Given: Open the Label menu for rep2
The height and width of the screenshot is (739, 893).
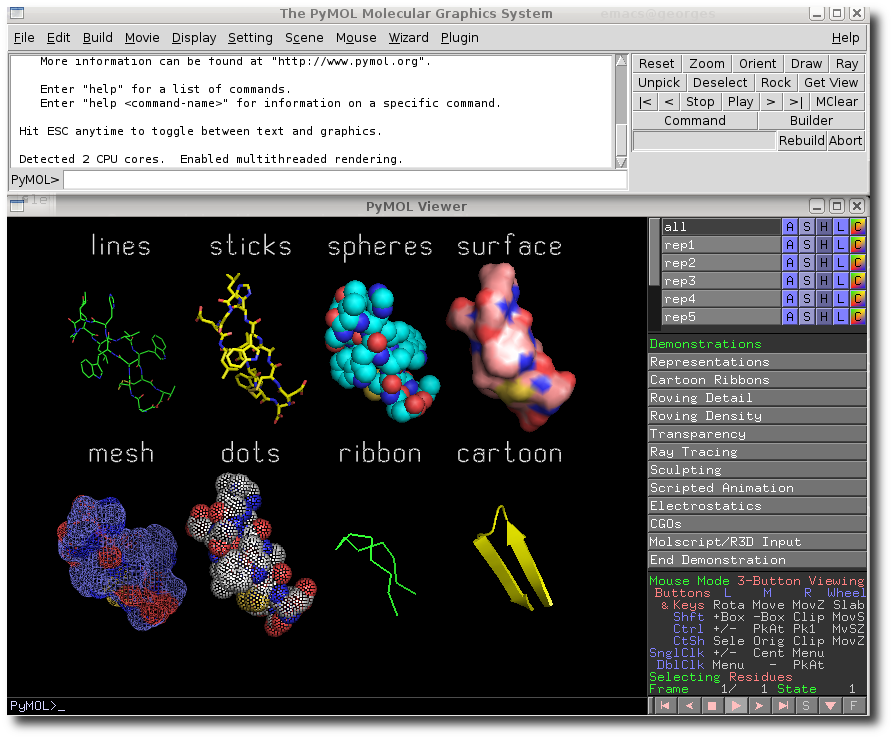Looking at the screenshot, I should (x=841, y=263).
